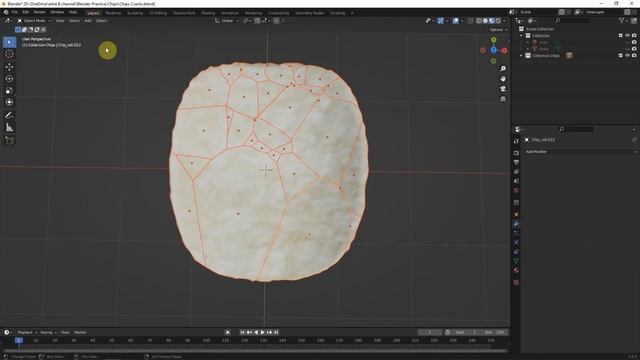Viewport: 640px width, 360px height.
Task: Click the viewport pan hand icon
Action: (503, 79)
